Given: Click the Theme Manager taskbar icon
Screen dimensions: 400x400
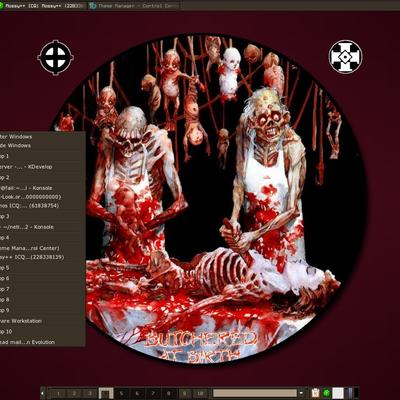Looking at the screenshot, I should (x=93, y=6).
